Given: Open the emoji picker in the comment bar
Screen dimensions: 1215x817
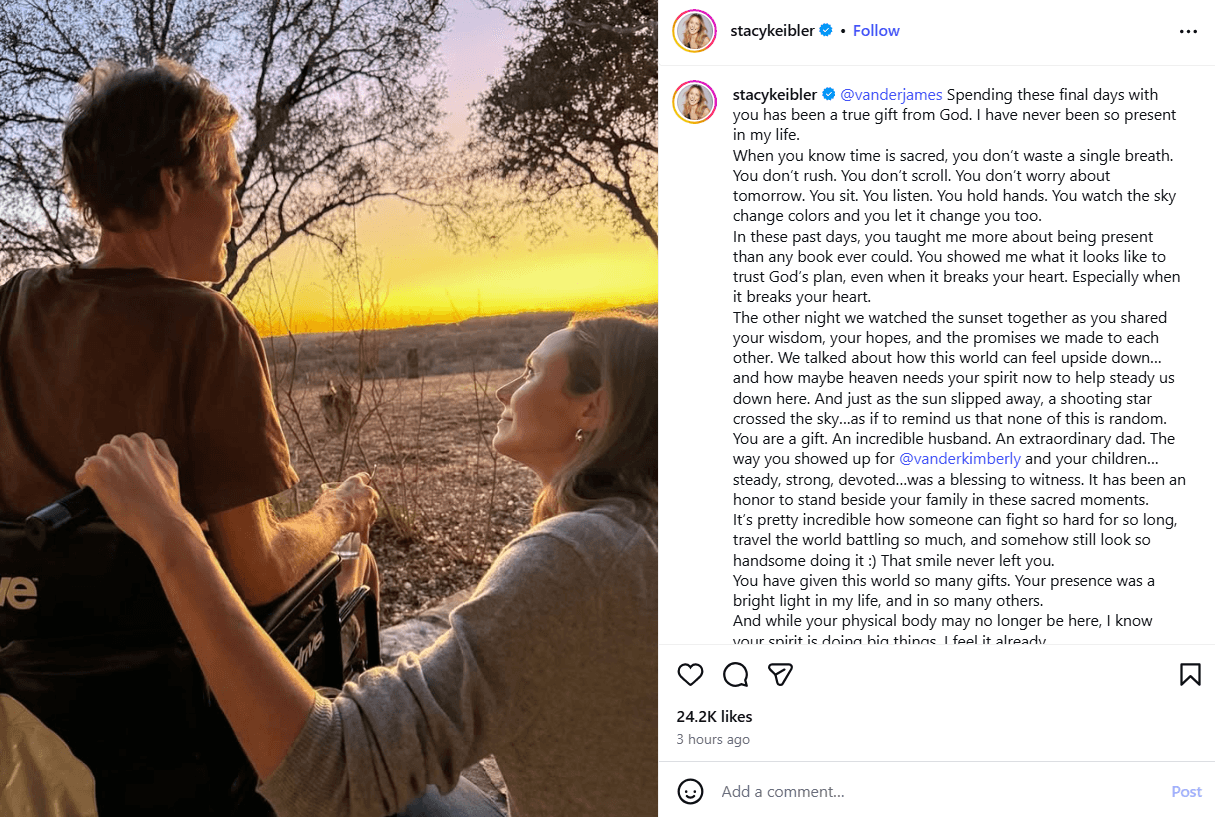Looking at the screenshot, I should point(690,791).
